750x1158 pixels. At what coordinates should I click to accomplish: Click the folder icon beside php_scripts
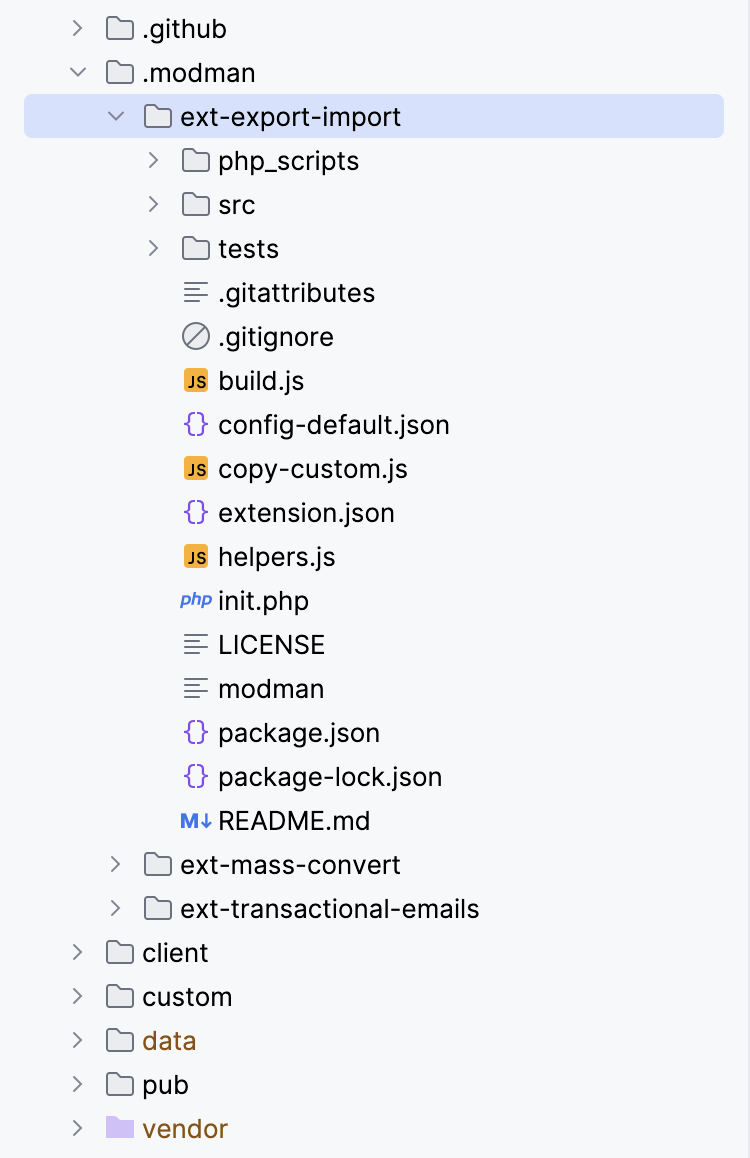point(196,161)
